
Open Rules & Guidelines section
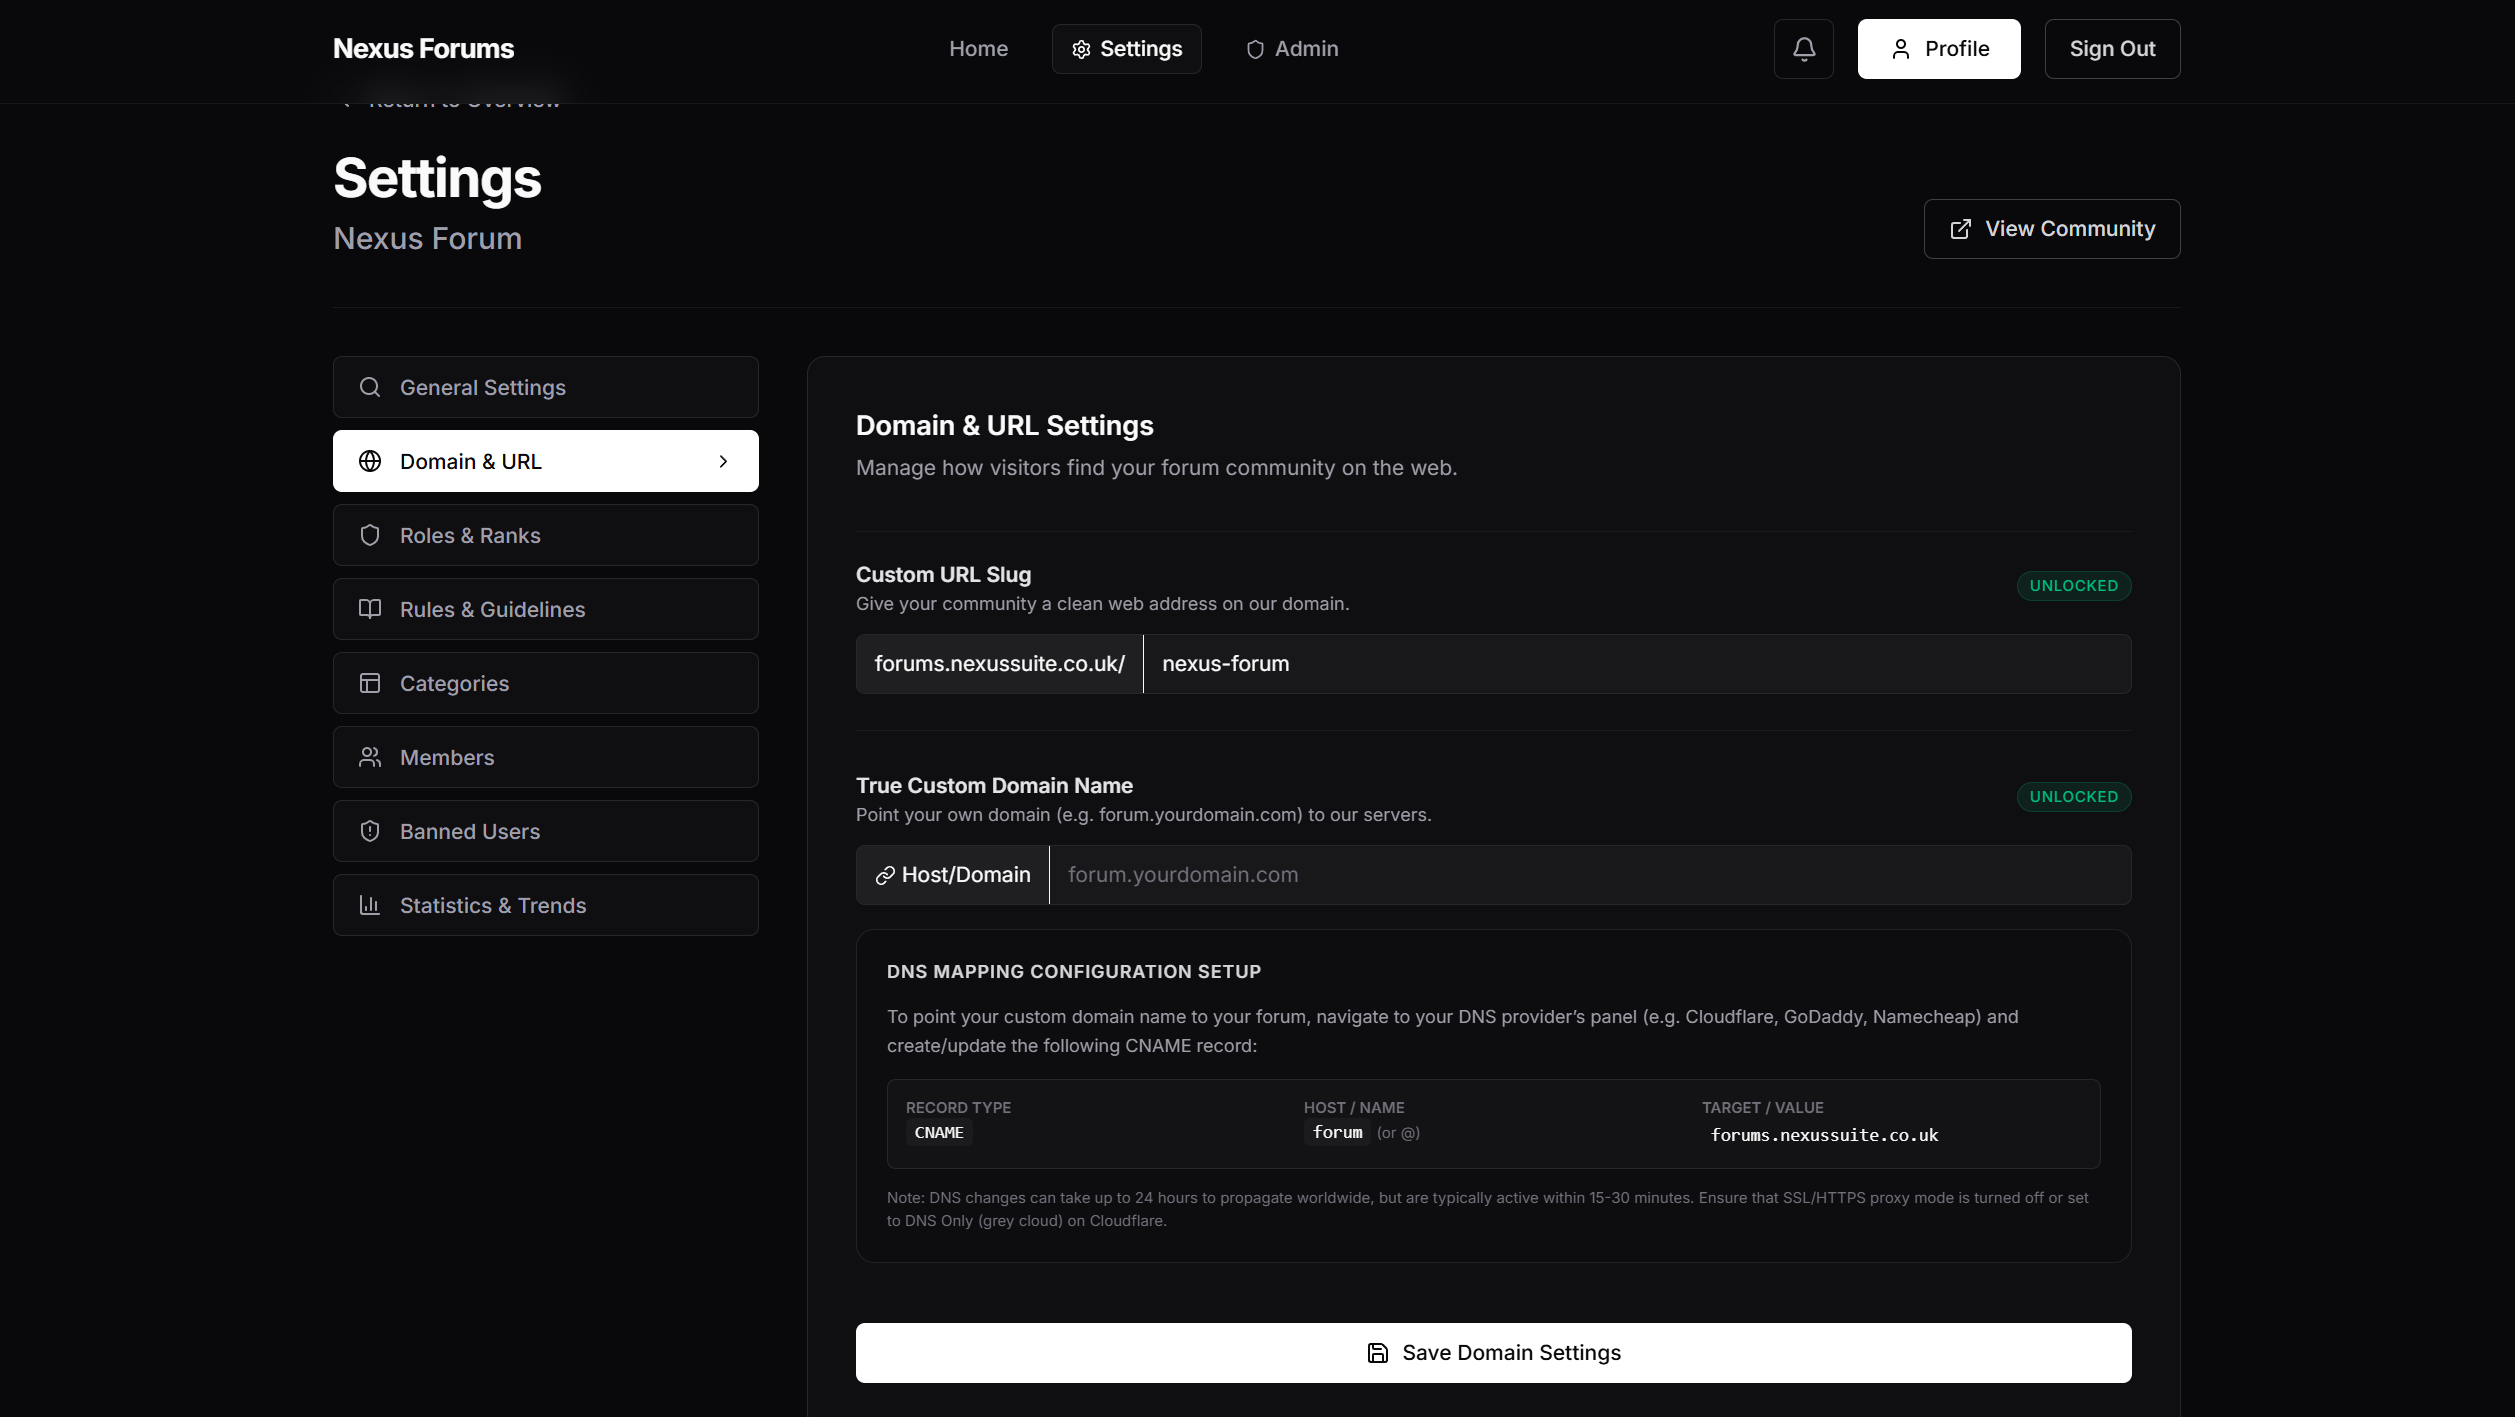click(x=545, y=609)
